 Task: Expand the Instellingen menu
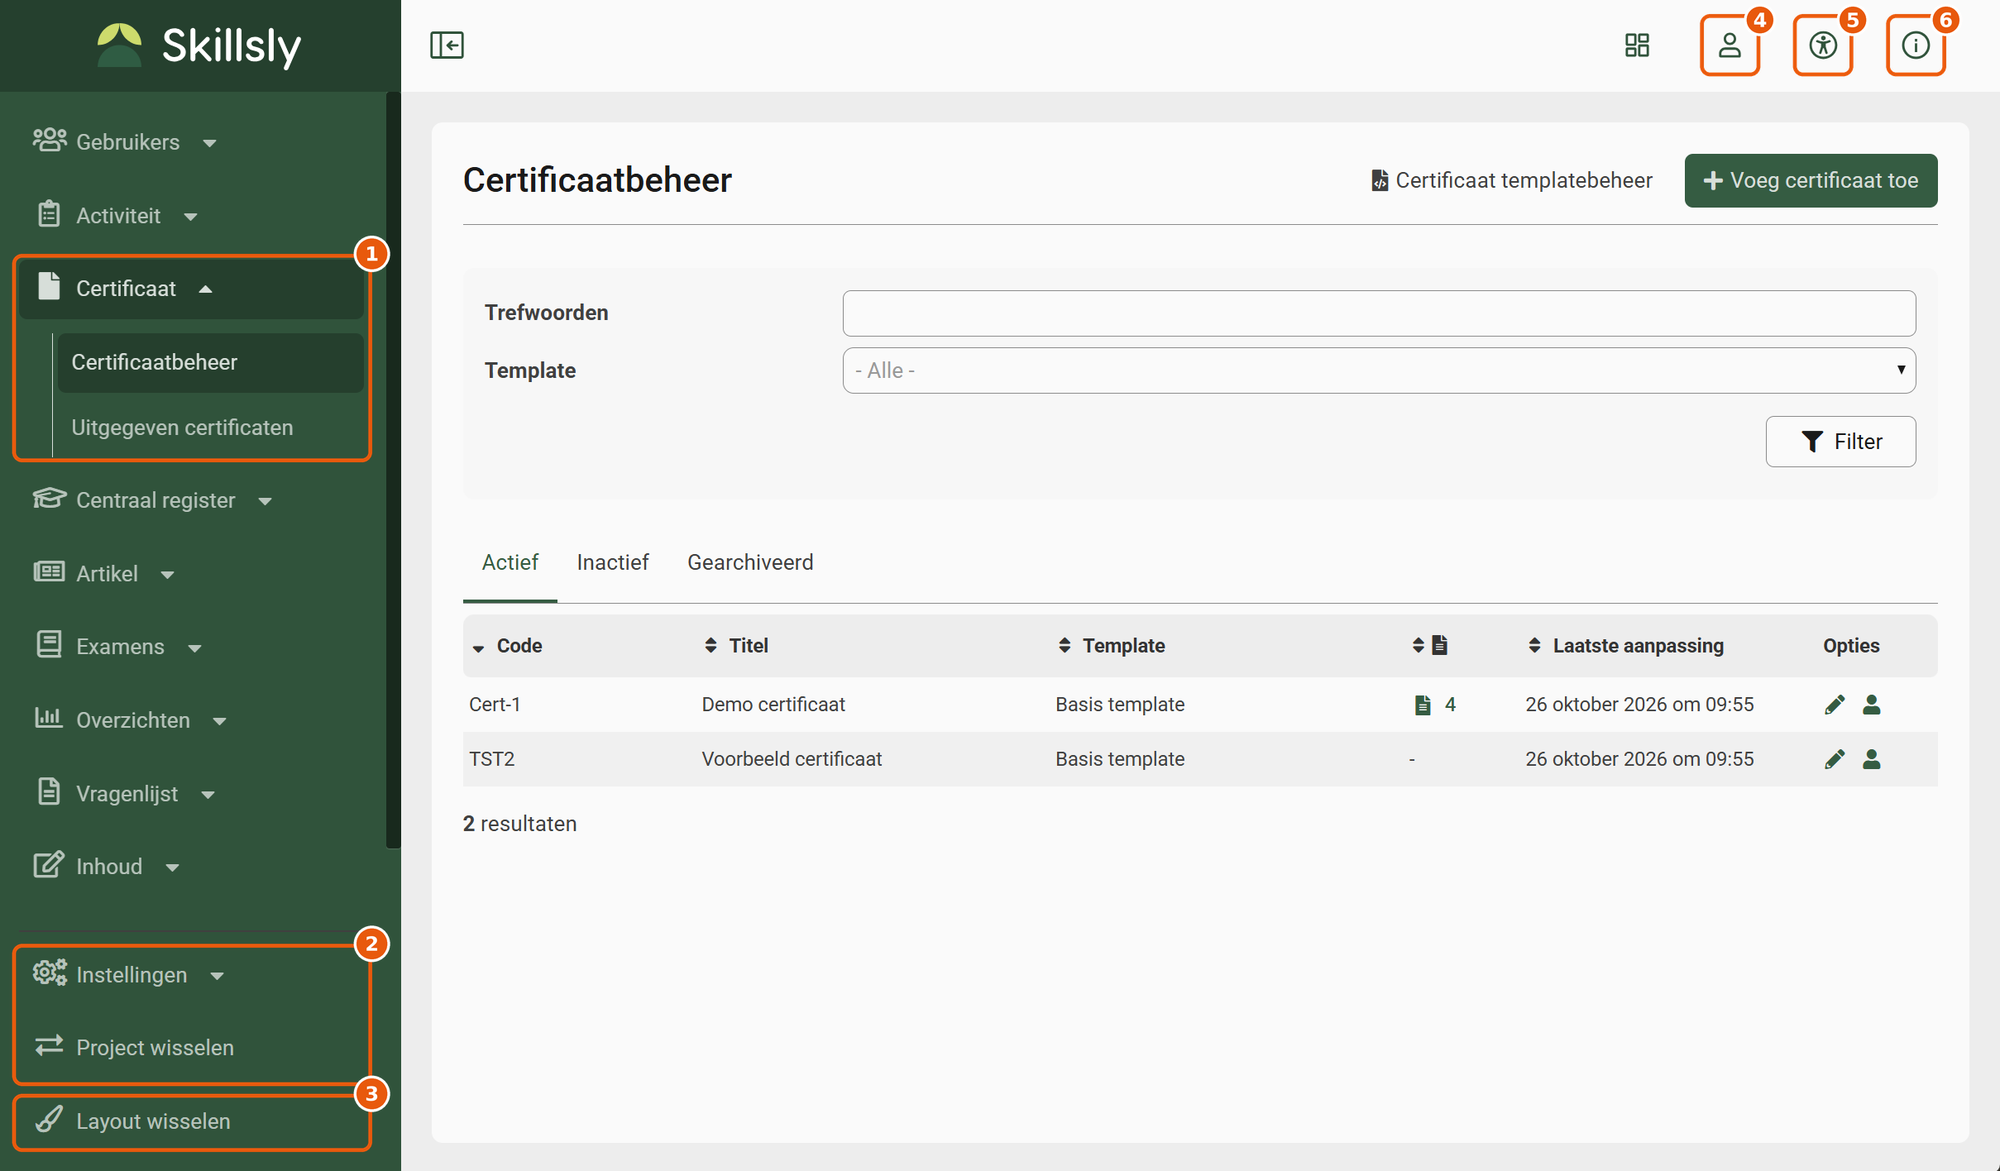(x=128, y=975)
